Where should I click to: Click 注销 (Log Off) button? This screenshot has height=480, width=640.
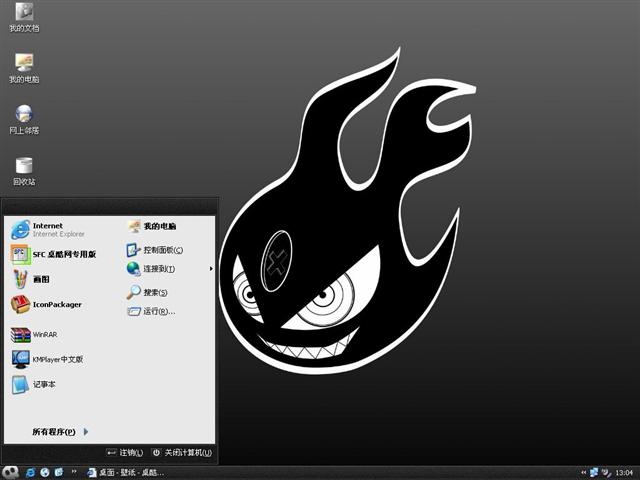(x=125, y=453)
